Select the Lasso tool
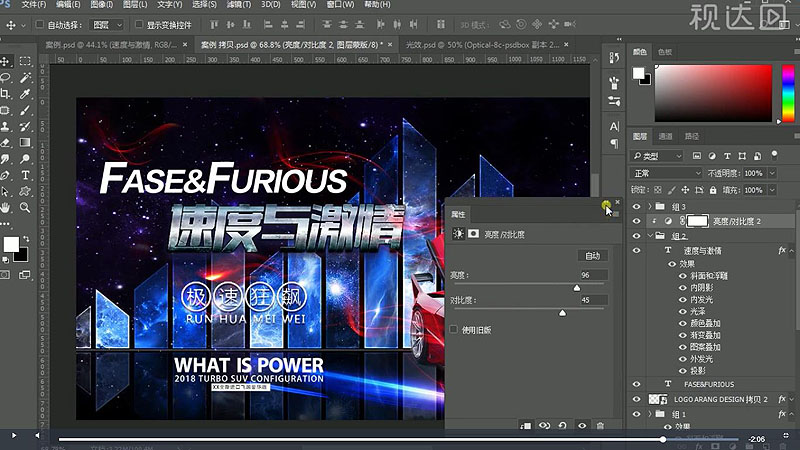 click(6, 78)
